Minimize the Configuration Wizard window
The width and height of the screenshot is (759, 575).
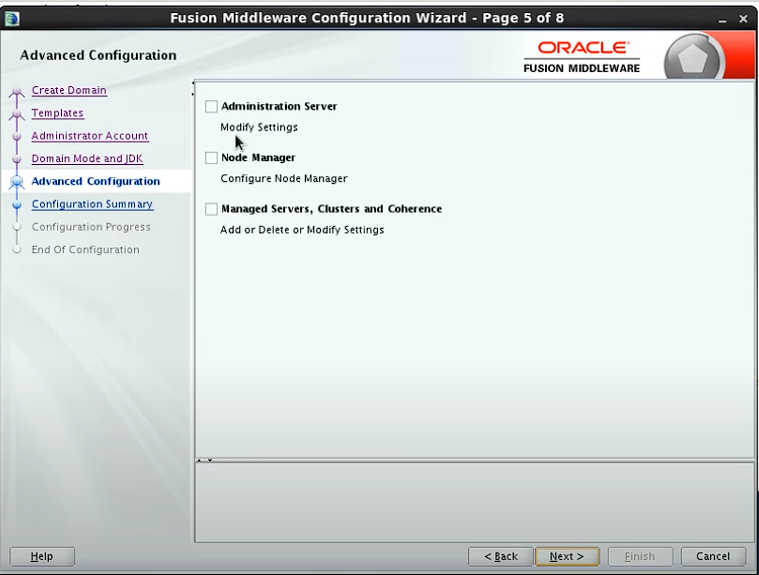[x=722, y=19]
